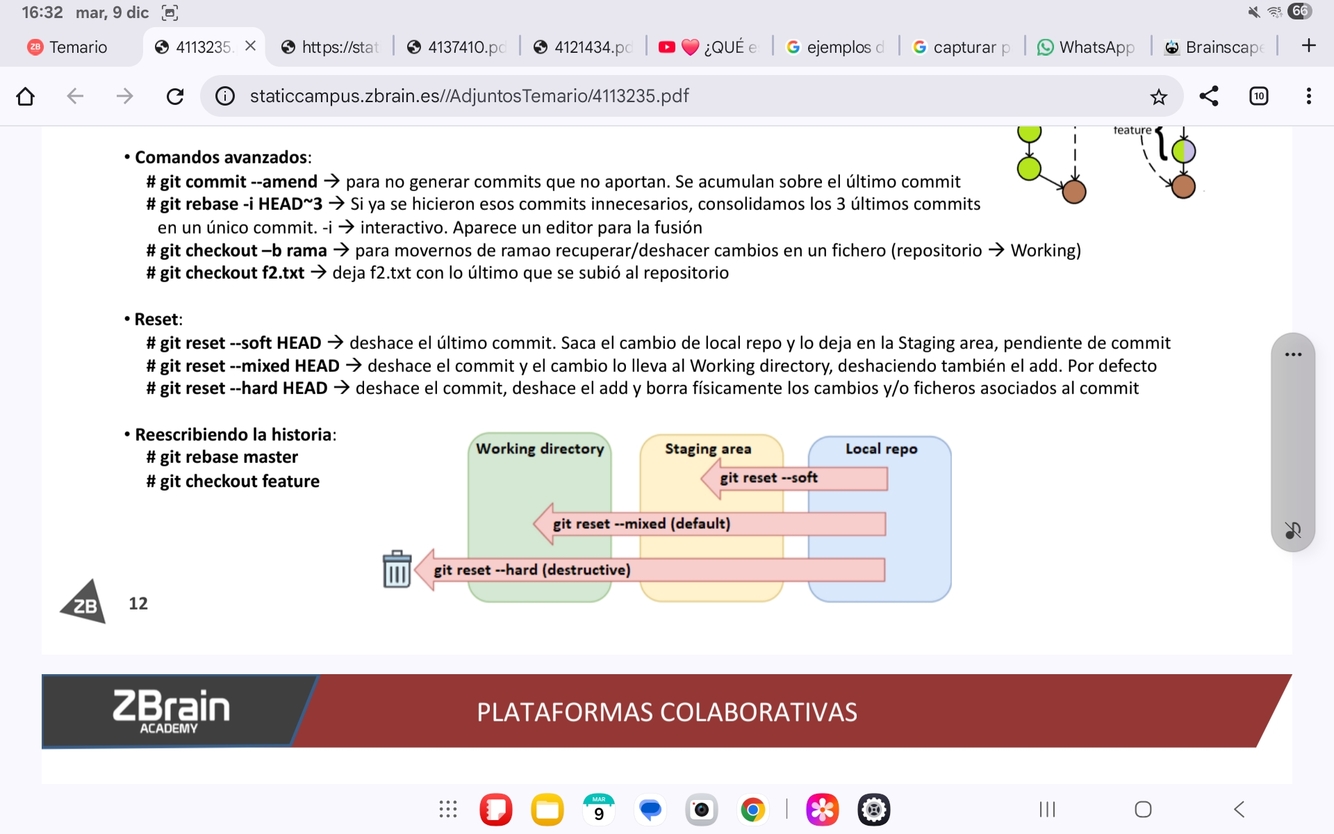
Task: Click the Working directory box title
Action: 540,449
